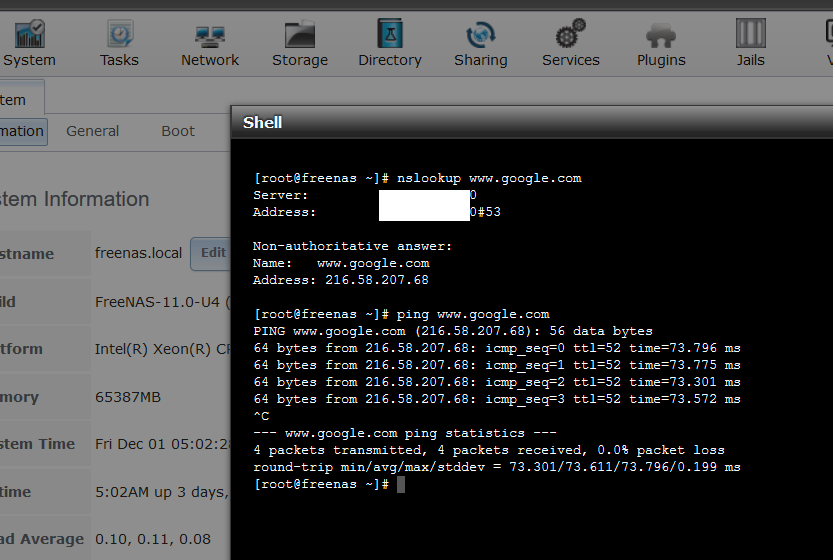Click the Server: line in nslookup output
Screen dimensions: 835x560
click(x=365, y=195)
